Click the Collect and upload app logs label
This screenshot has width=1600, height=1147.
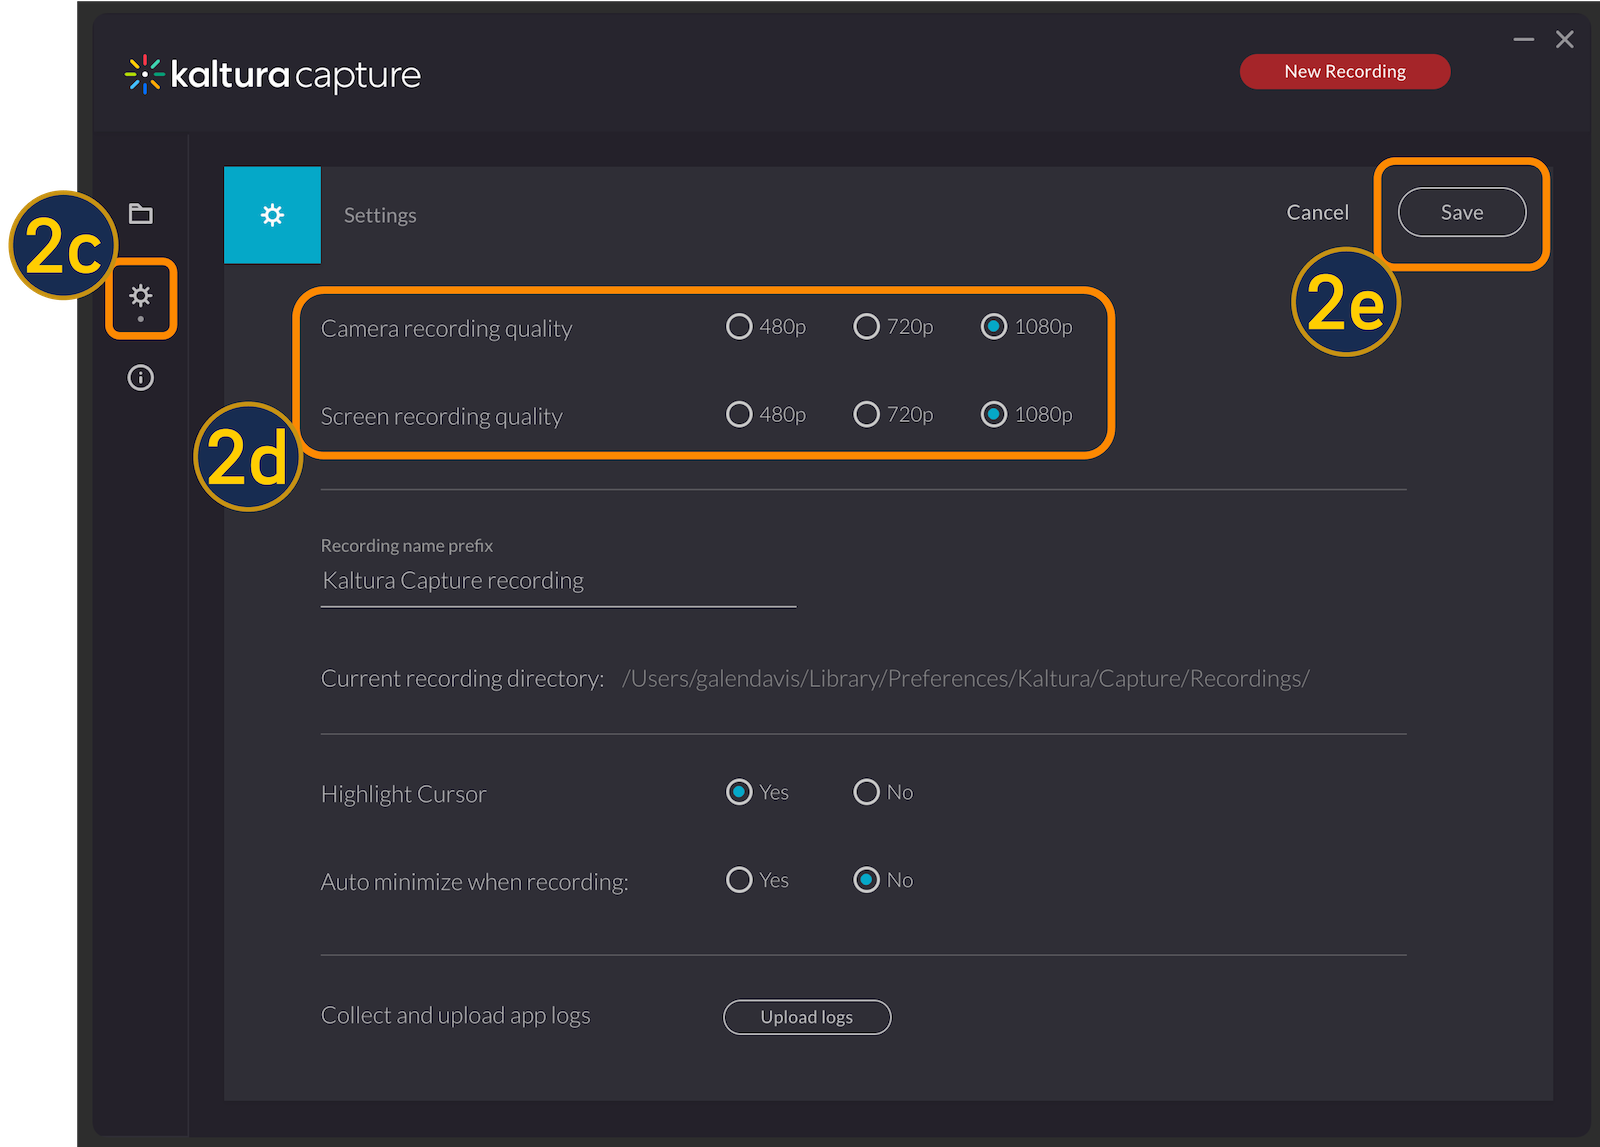point(455,1016)
